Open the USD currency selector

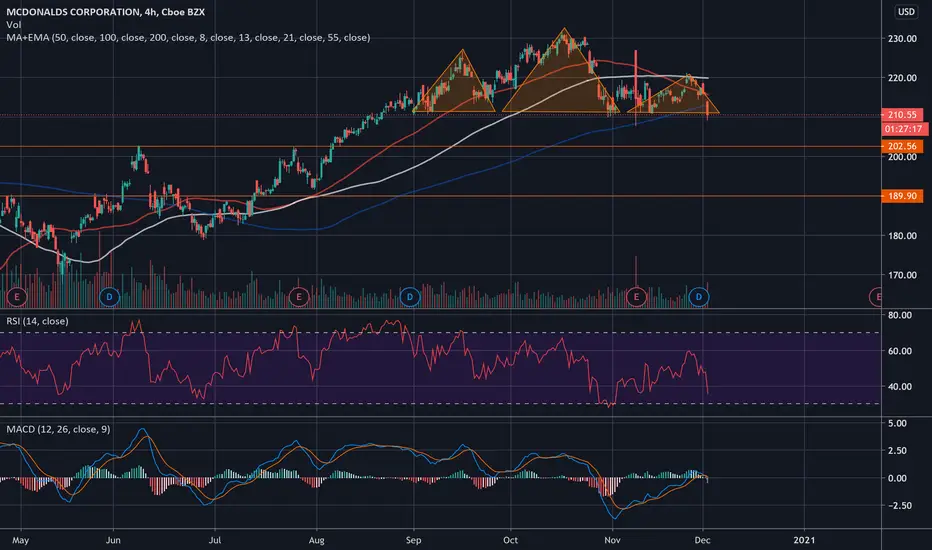pyautogui.click(x=906, y=12)
